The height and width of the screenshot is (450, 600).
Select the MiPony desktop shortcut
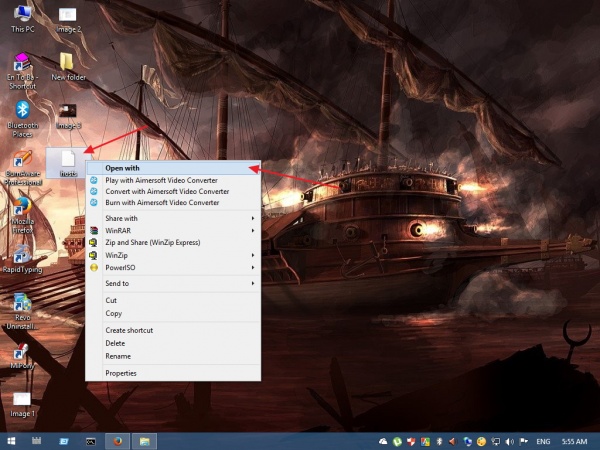coord(22,356)
